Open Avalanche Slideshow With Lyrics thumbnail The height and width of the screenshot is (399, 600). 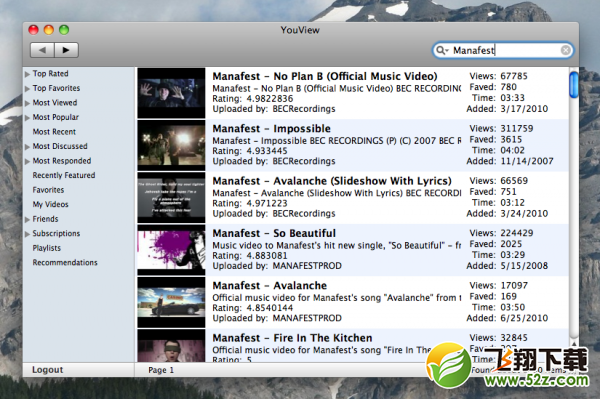coord(171,198)
